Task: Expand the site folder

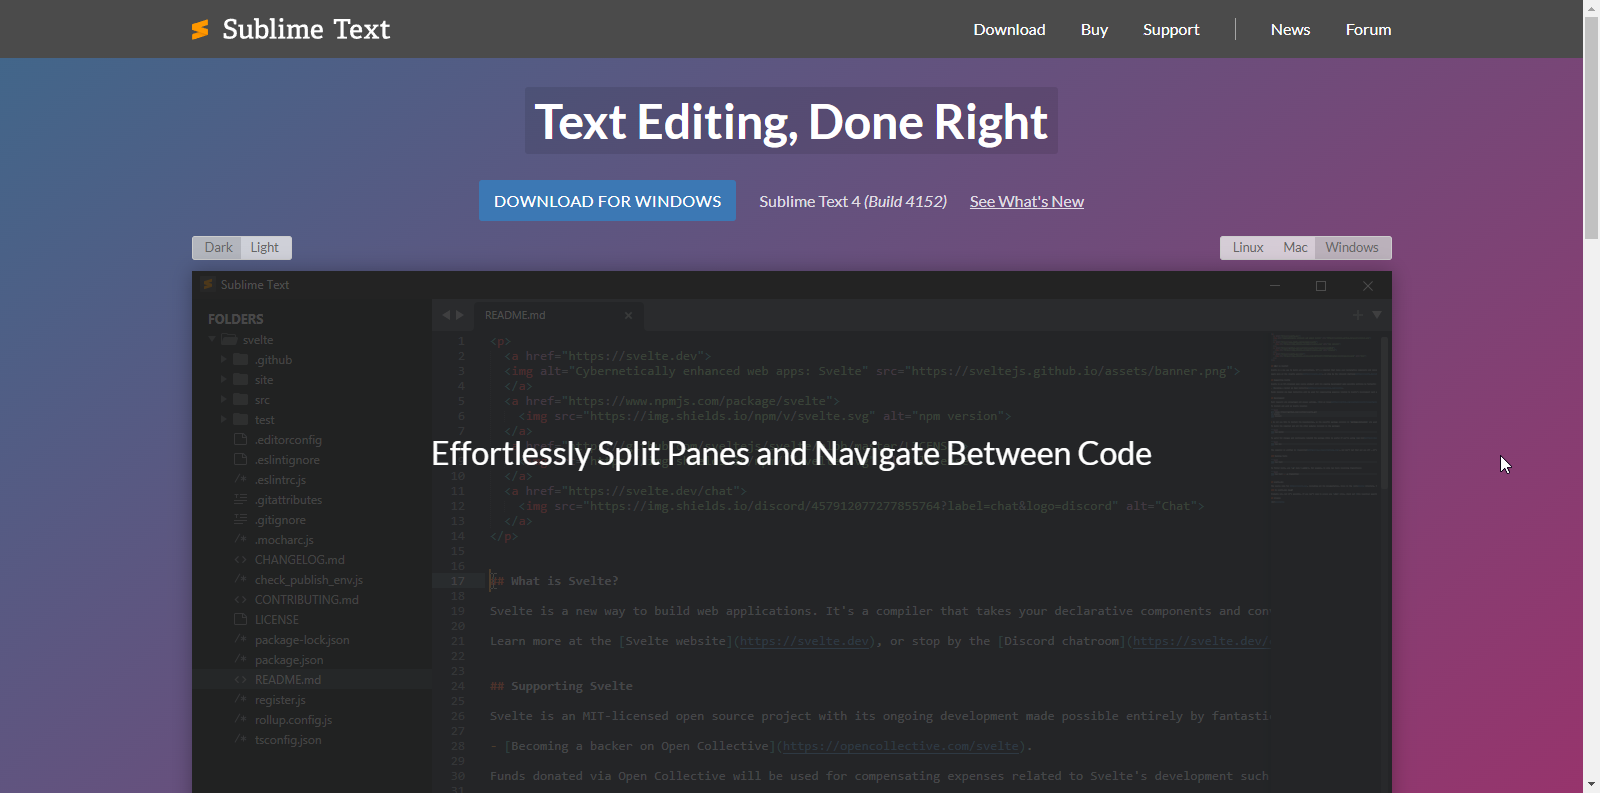Action: tap(224, 380)
